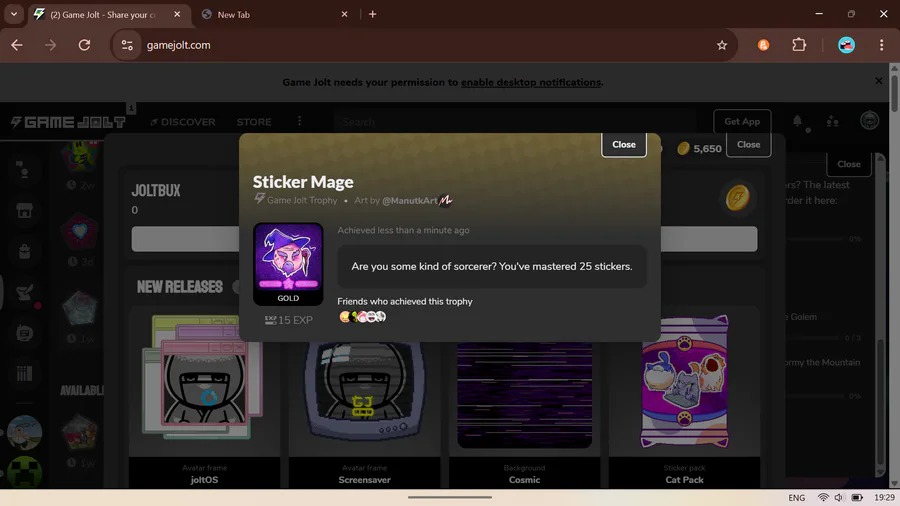This screenshot has width=900, height=506.
Task: Click the orange extension icon in toolbar
Action: tap(763, 45)
